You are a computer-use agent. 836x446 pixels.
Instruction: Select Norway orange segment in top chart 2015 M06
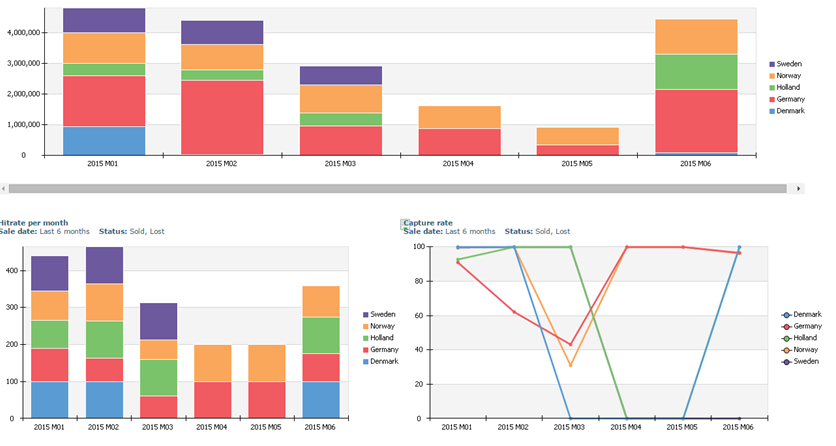(x=696, y=37)
